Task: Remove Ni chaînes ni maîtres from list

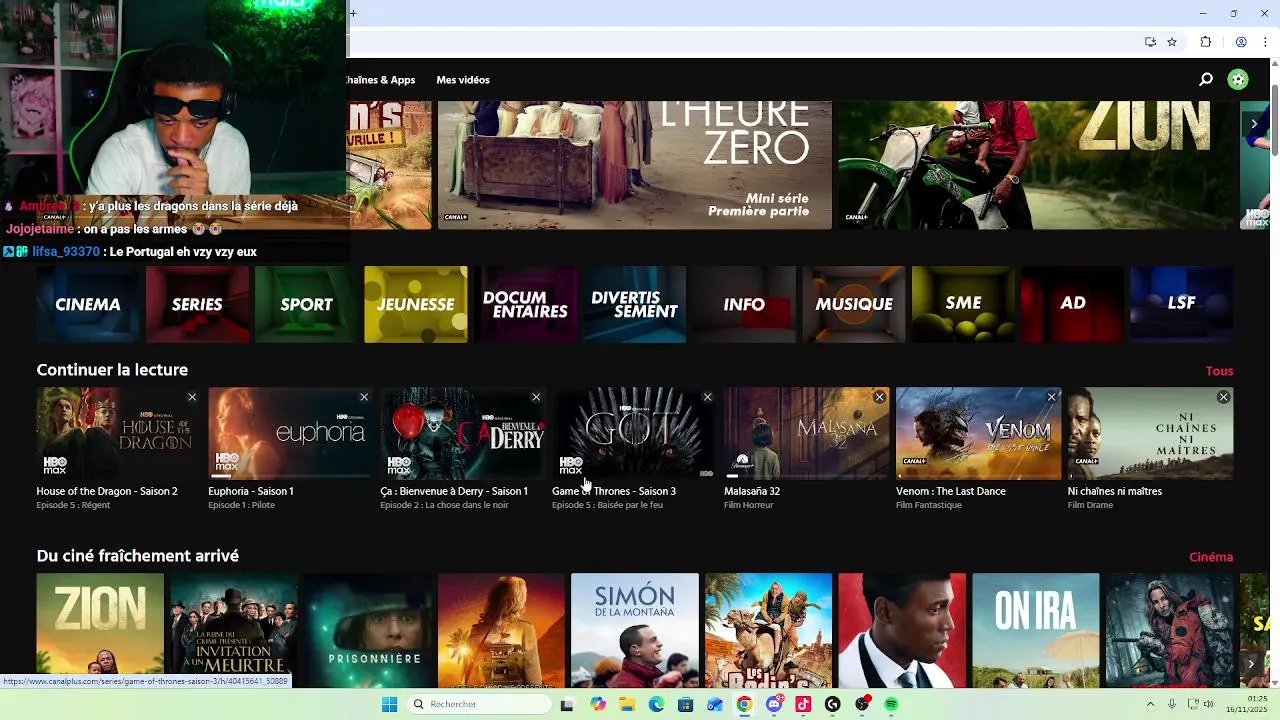Action: click(1223, 397)
